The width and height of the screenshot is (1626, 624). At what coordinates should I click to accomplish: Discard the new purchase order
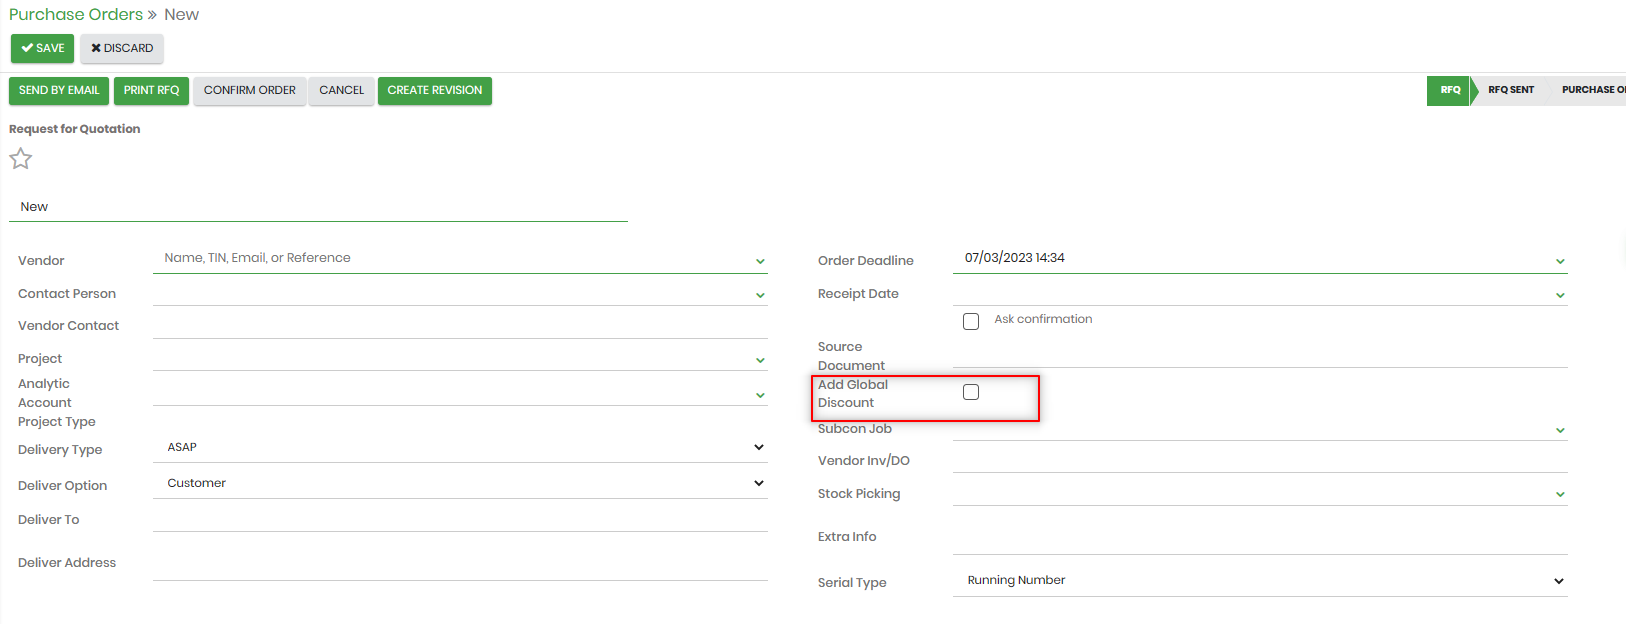(x=122, y=48)
